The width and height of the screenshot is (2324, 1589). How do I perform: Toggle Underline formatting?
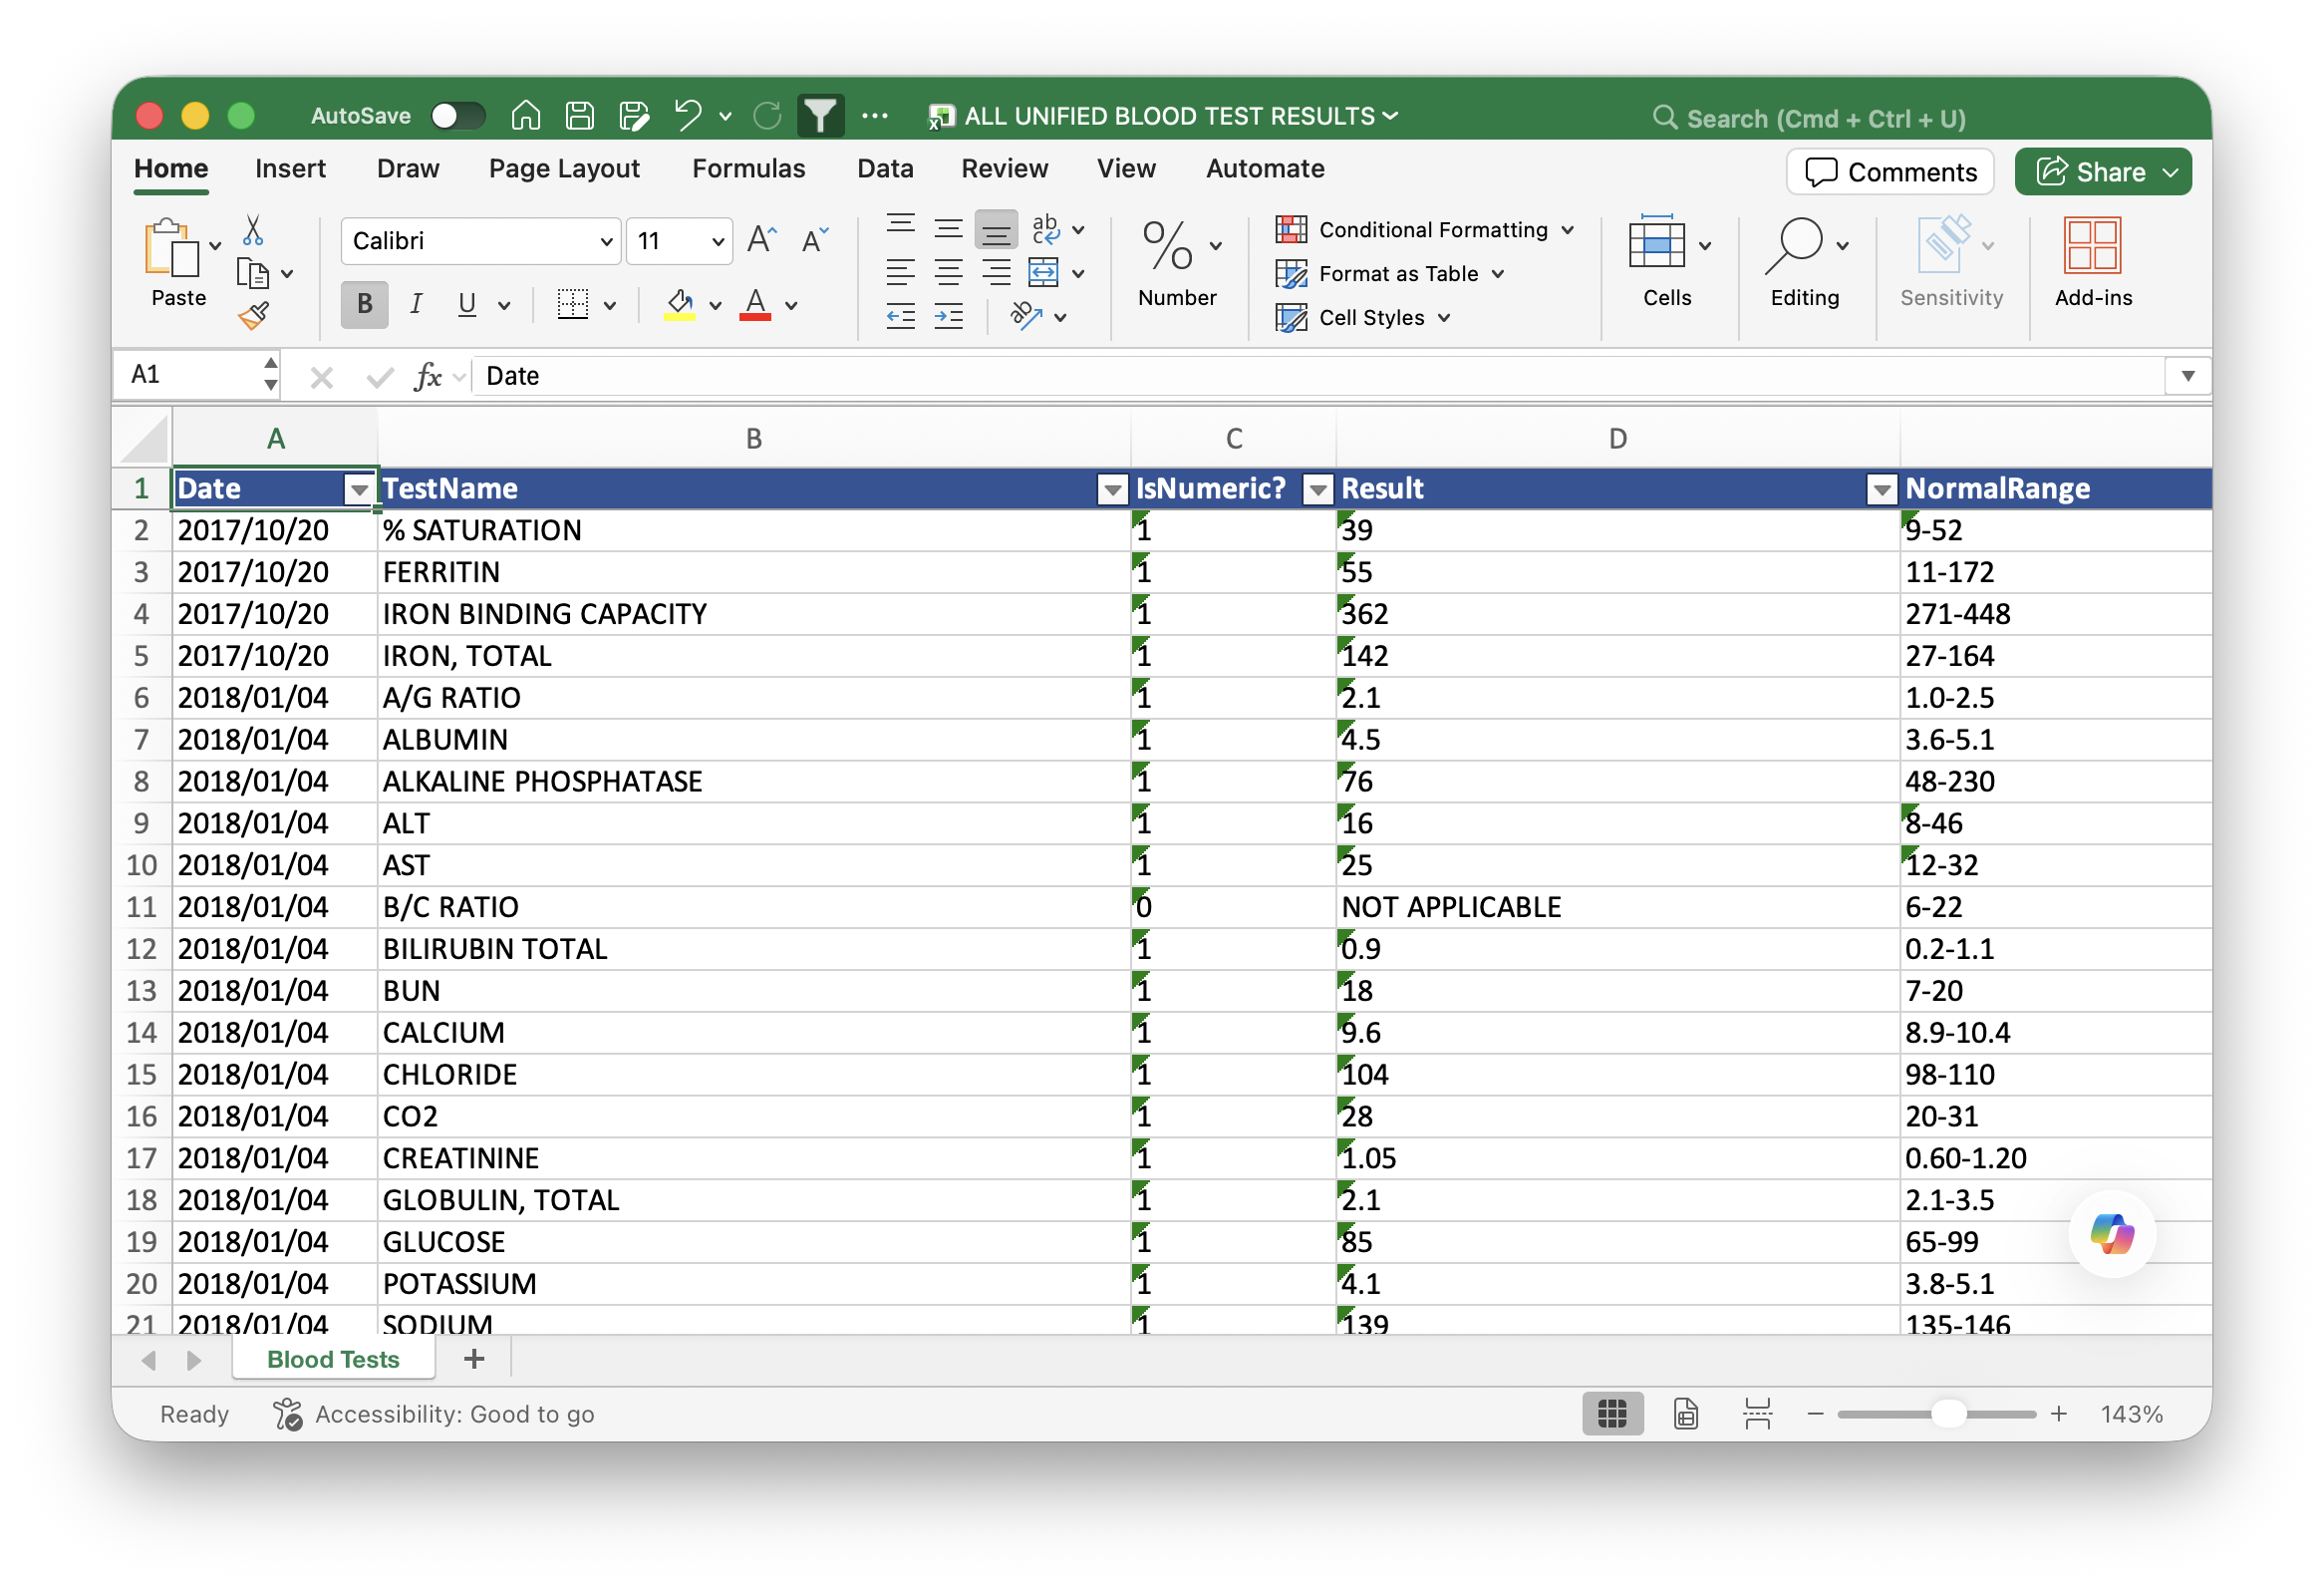click(x=467, y=304)
